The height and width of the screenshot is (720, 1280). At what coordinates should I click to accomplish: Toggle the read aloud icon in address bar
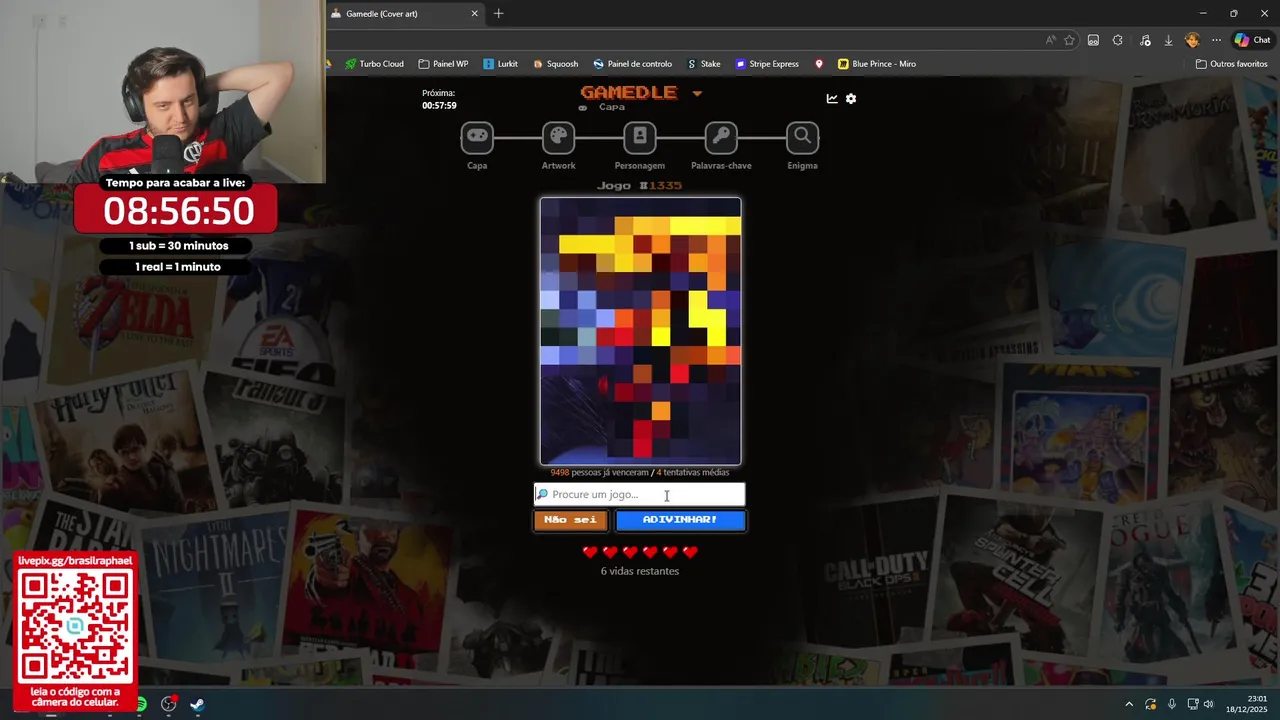tap(1050, 40)
